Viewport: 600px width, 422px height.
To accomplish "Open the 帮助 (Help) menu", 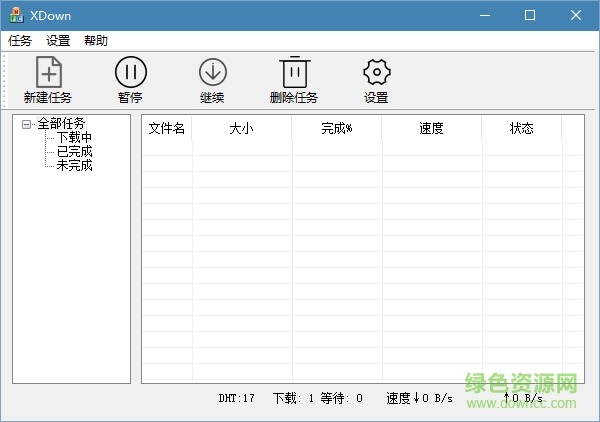I will (96, 41).
